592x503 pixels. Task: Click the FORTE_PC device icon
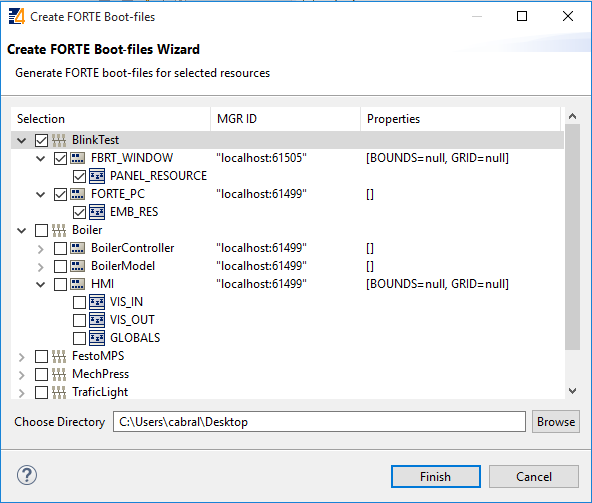[x=78, y=194]
